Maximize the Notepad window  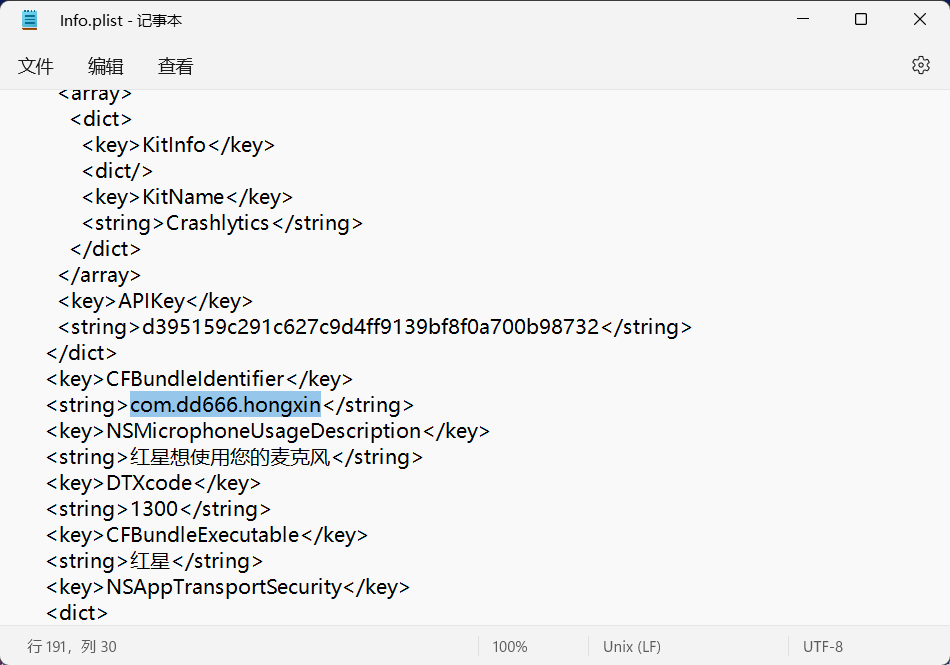click(861, 20)
